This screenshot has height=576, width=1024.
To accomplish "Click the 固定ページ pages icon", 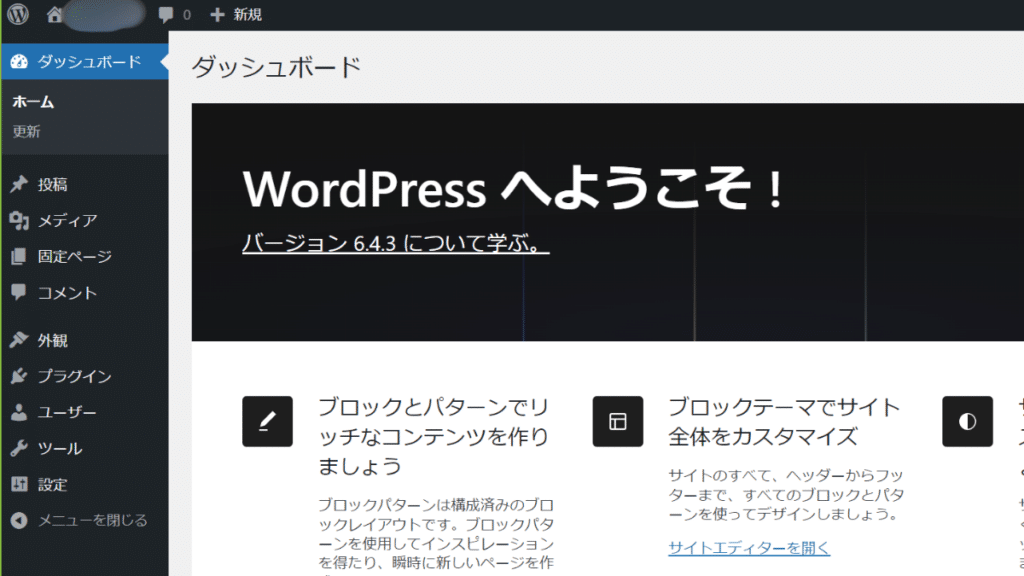I will coord(20,256).
